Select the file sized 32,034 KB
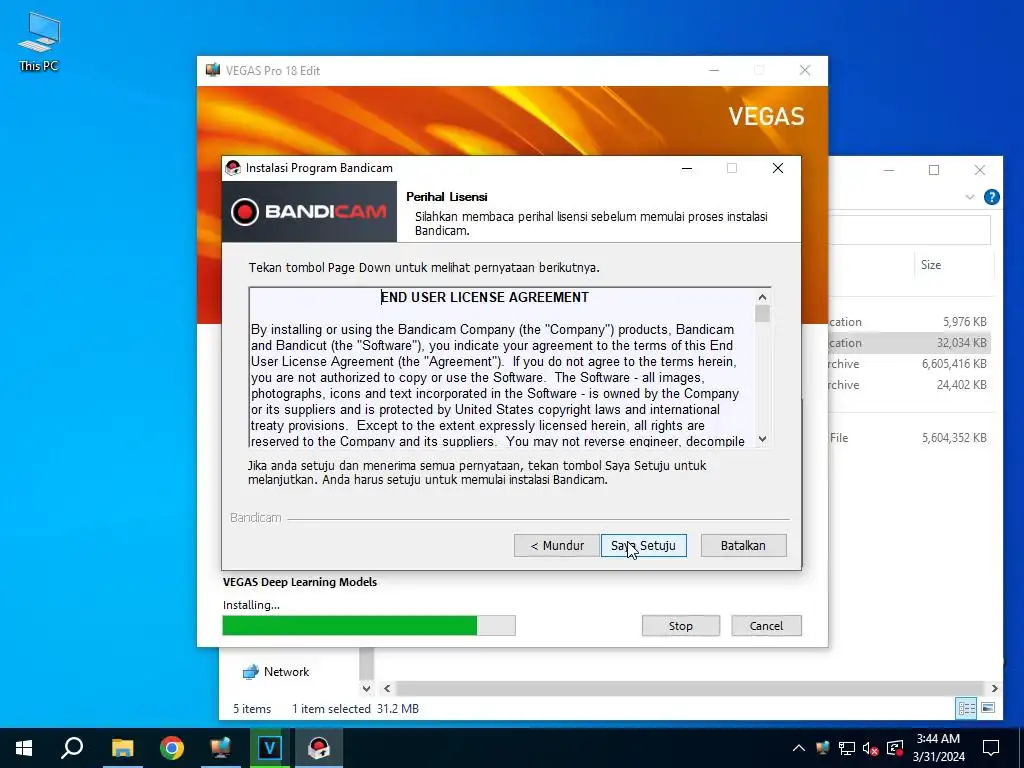The width and height of the screenshot is (1024, 768). tap(910, 343)
